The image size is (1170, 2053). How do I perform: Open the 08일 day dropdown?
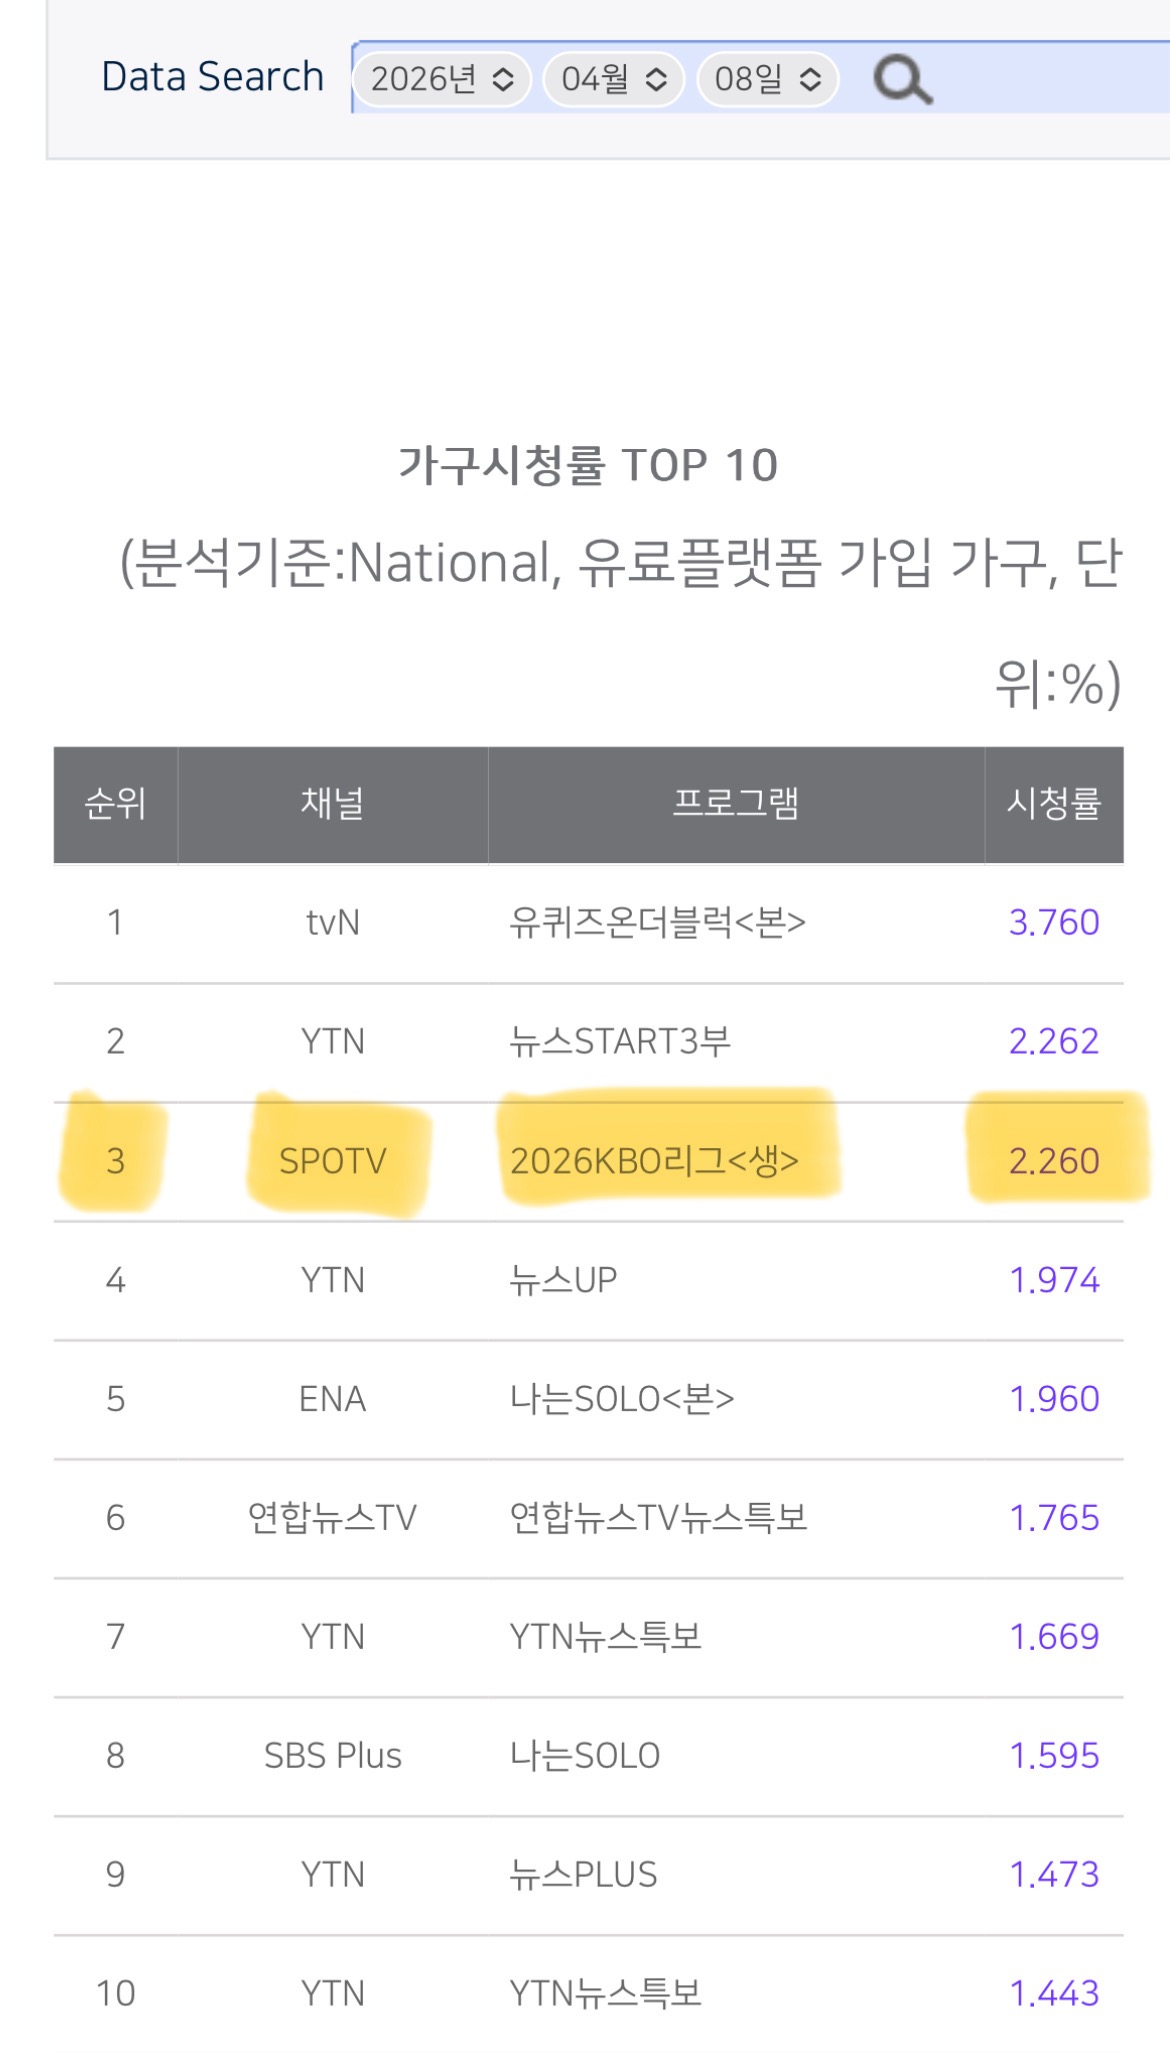pyautogui.click(x=767, y=79)
